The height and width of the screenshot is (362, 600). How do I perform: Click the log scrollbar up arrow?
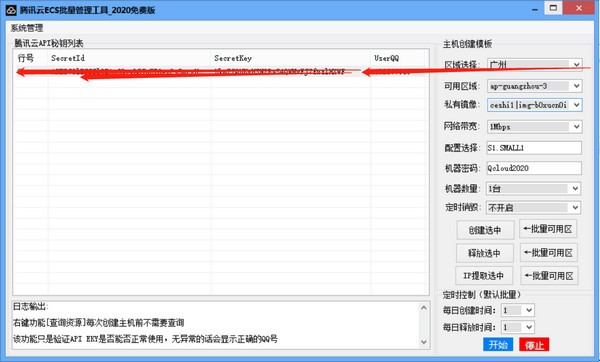coord(424,308)
